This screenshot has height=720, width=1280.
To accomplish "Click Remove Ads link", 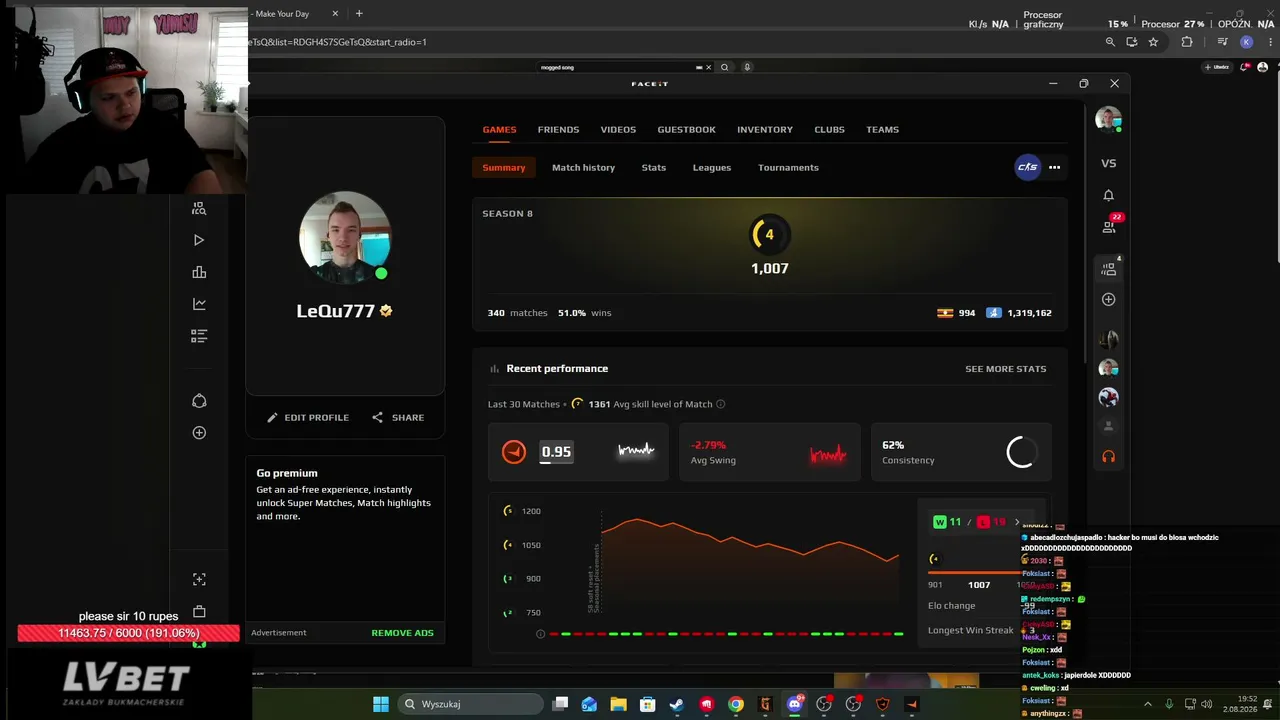I will 403,633.
